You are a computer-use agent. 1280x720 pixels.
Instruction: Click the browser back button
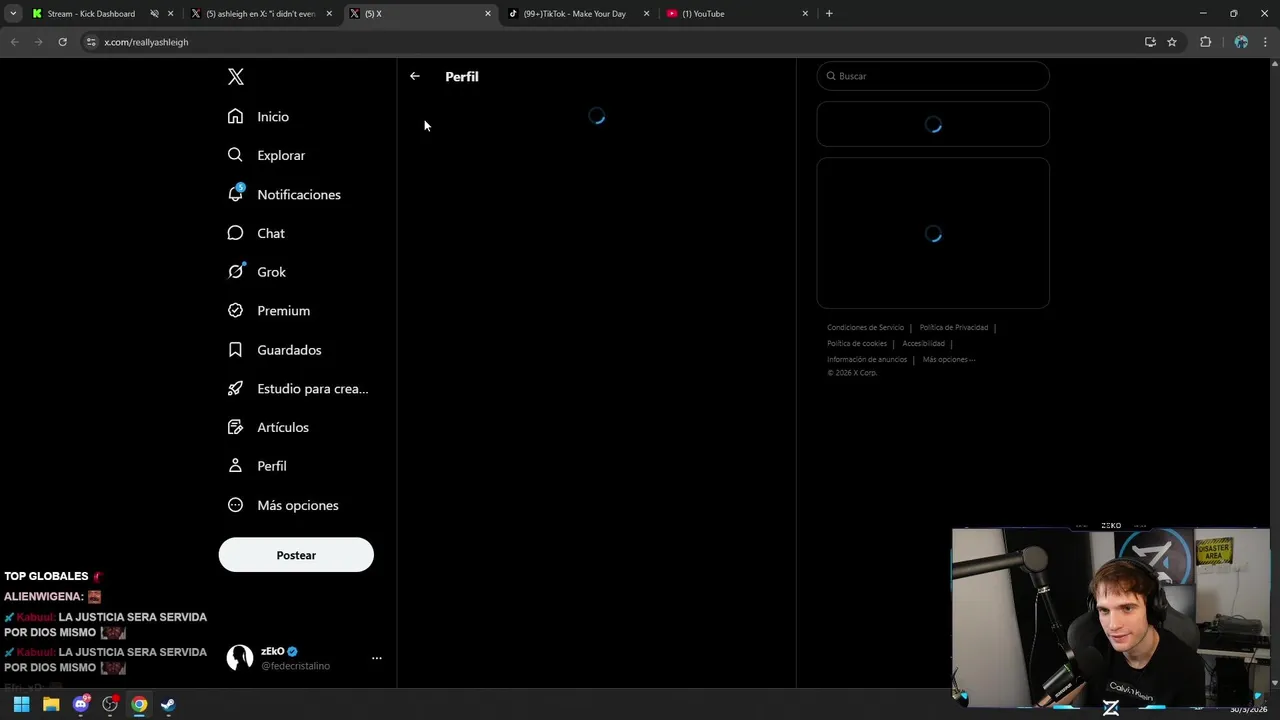click(14, 42)
